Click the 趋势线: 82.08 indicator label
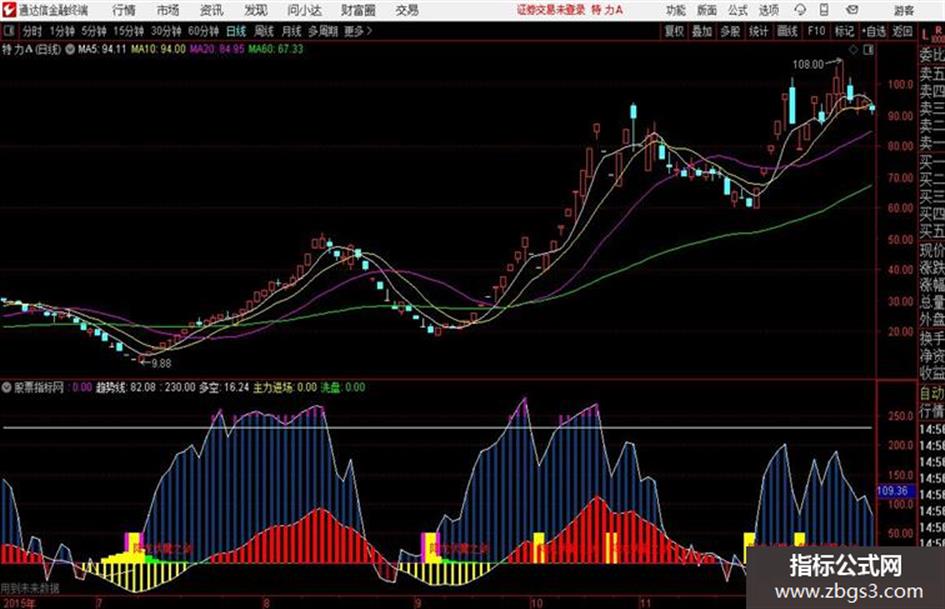 pos(125,388)
